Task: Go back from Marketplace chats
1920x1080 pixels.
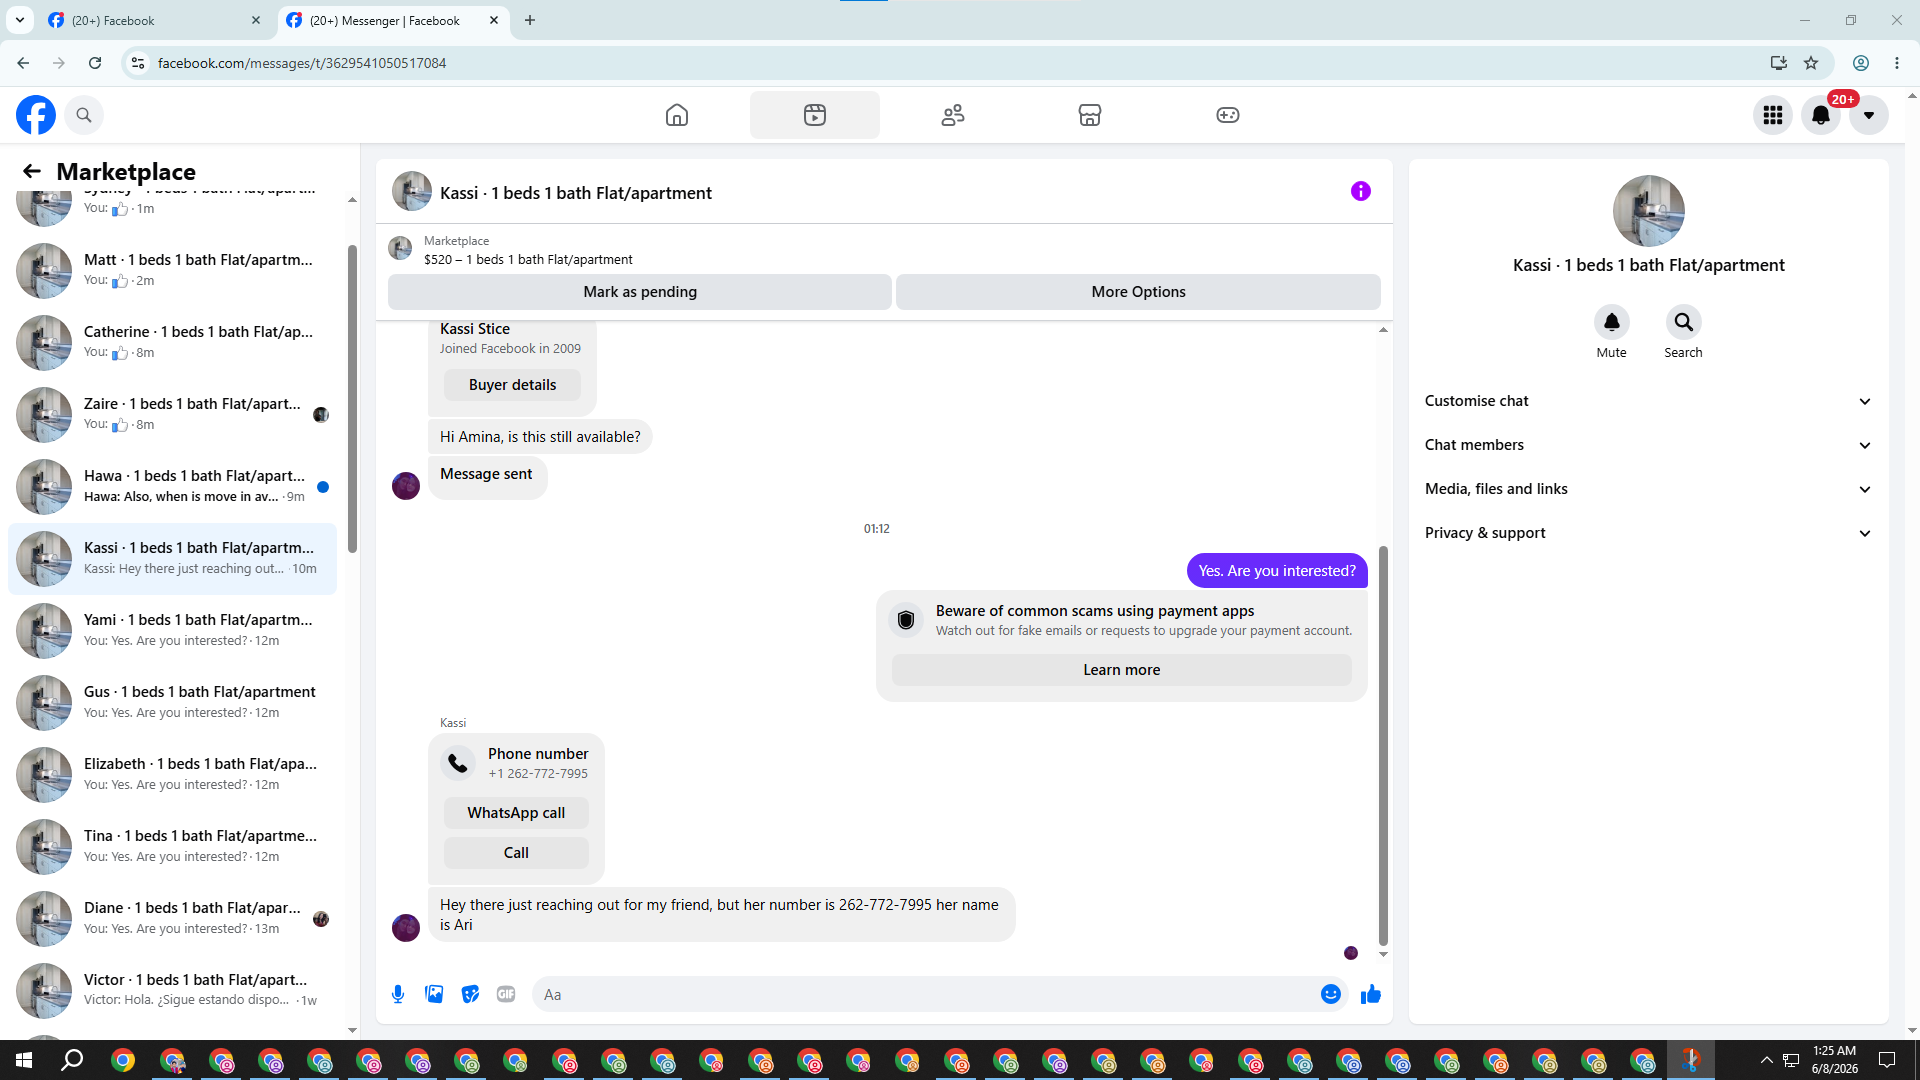Action: [x=32, y=171]
